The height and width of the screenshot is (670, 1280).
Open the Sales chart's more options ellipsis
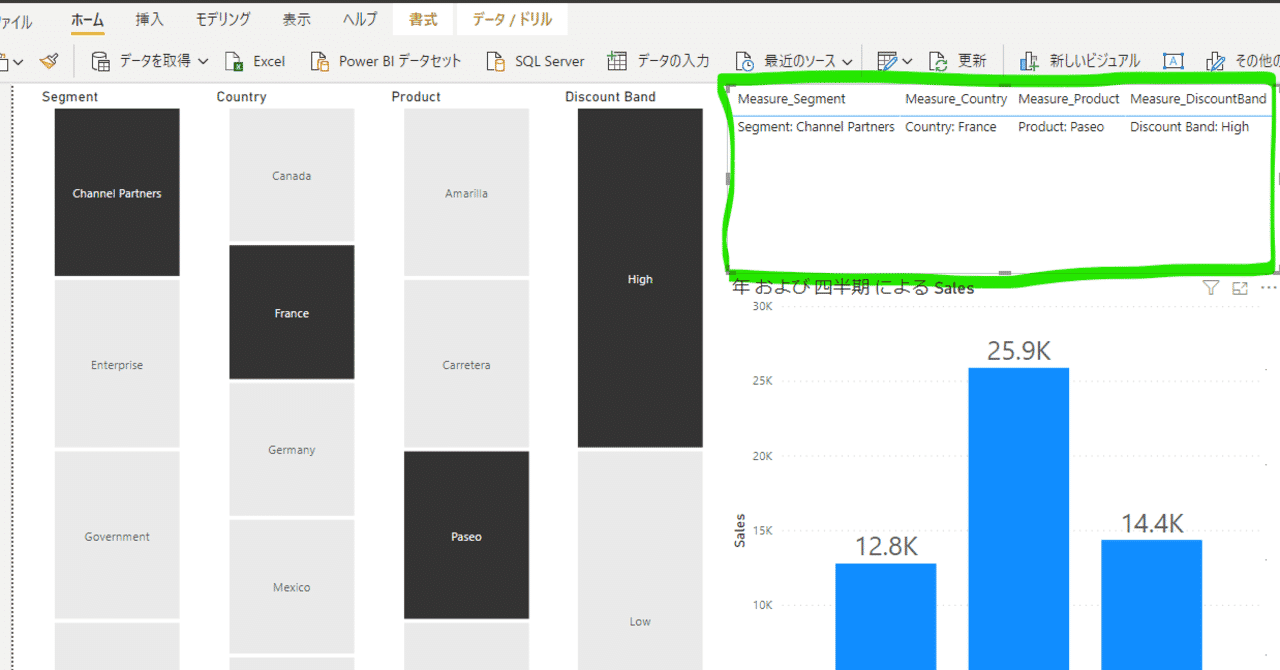(1269, 288)
